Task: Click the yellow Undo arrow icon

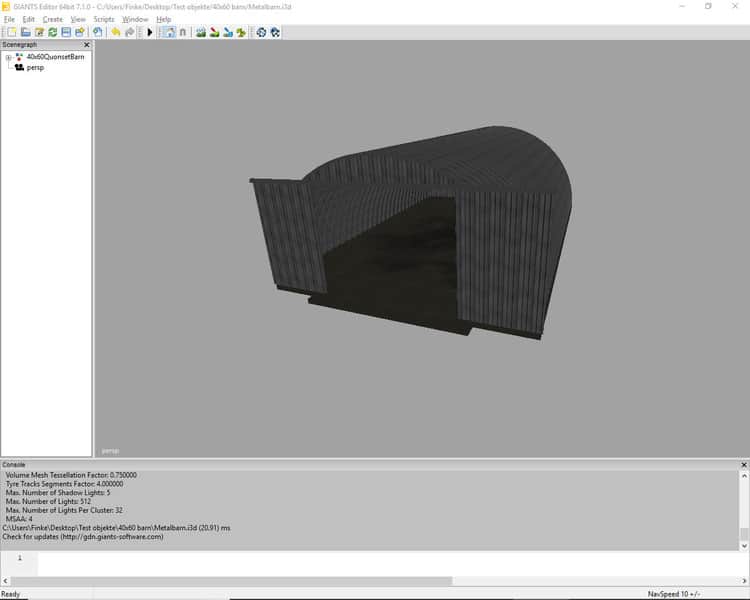Action: 116,32
